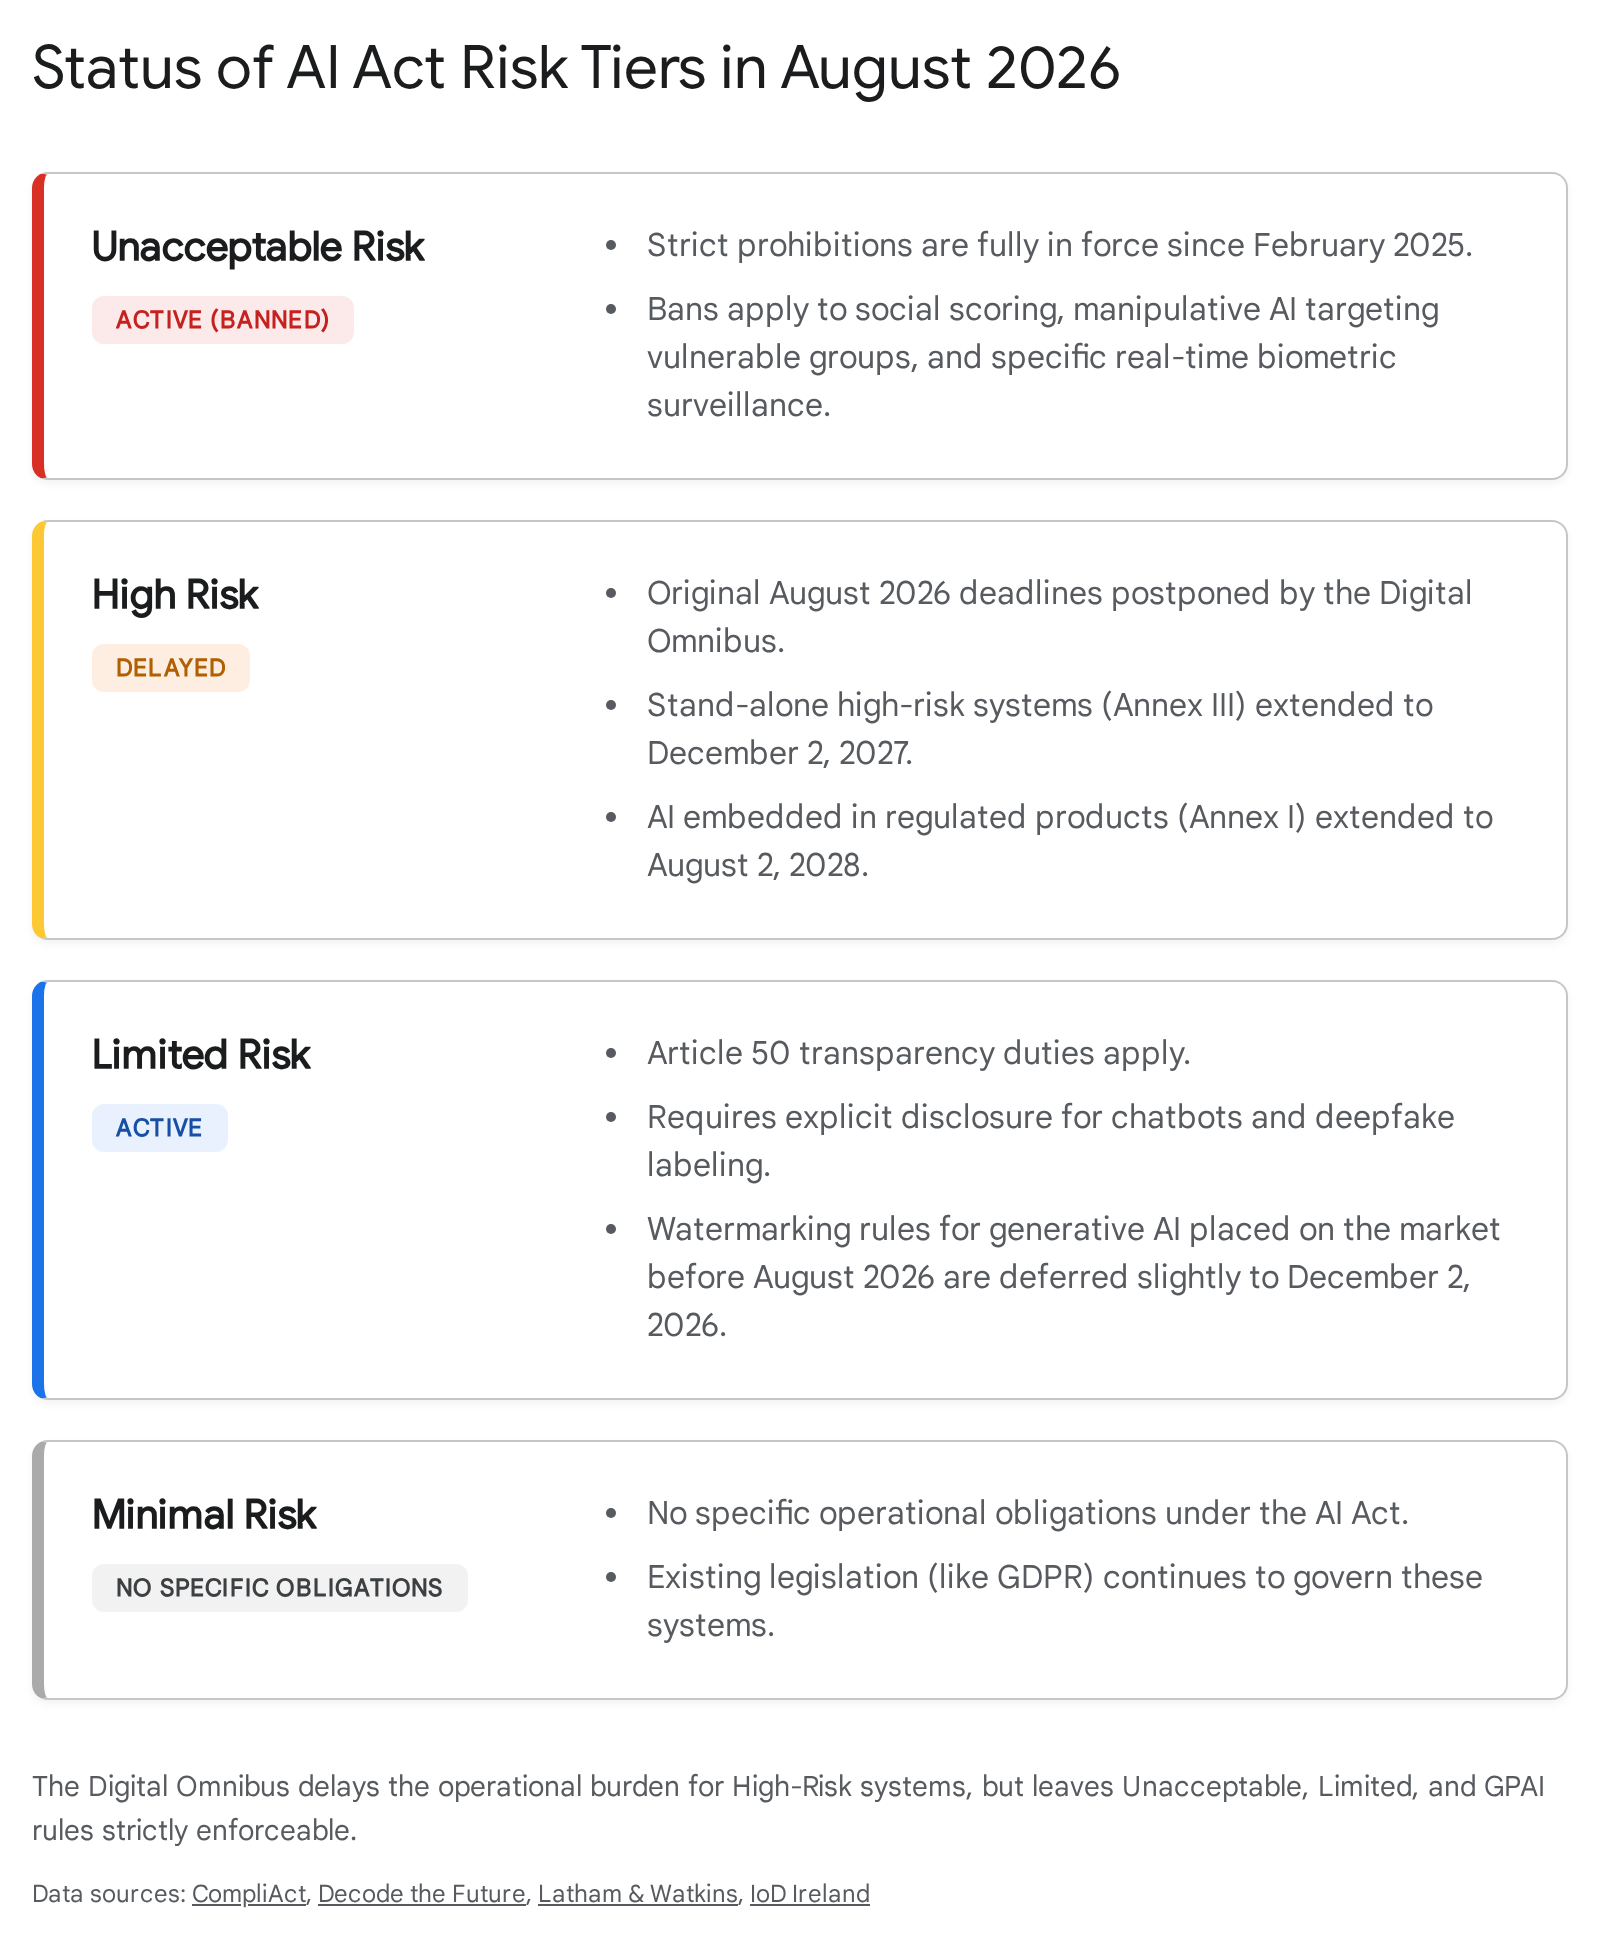Click the ACTIVE (BANNED) status badge
Screen dimensions: 1600x1942
click(223, 320)
